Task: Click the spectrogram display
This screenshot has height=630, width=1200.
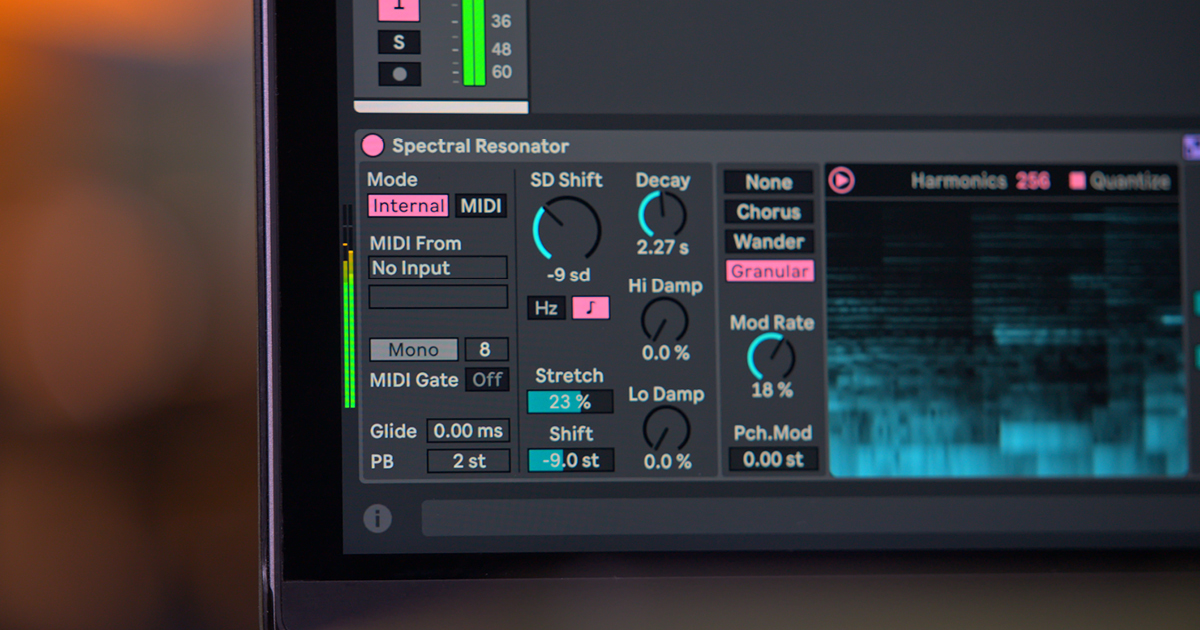Action: (1006, 338)
